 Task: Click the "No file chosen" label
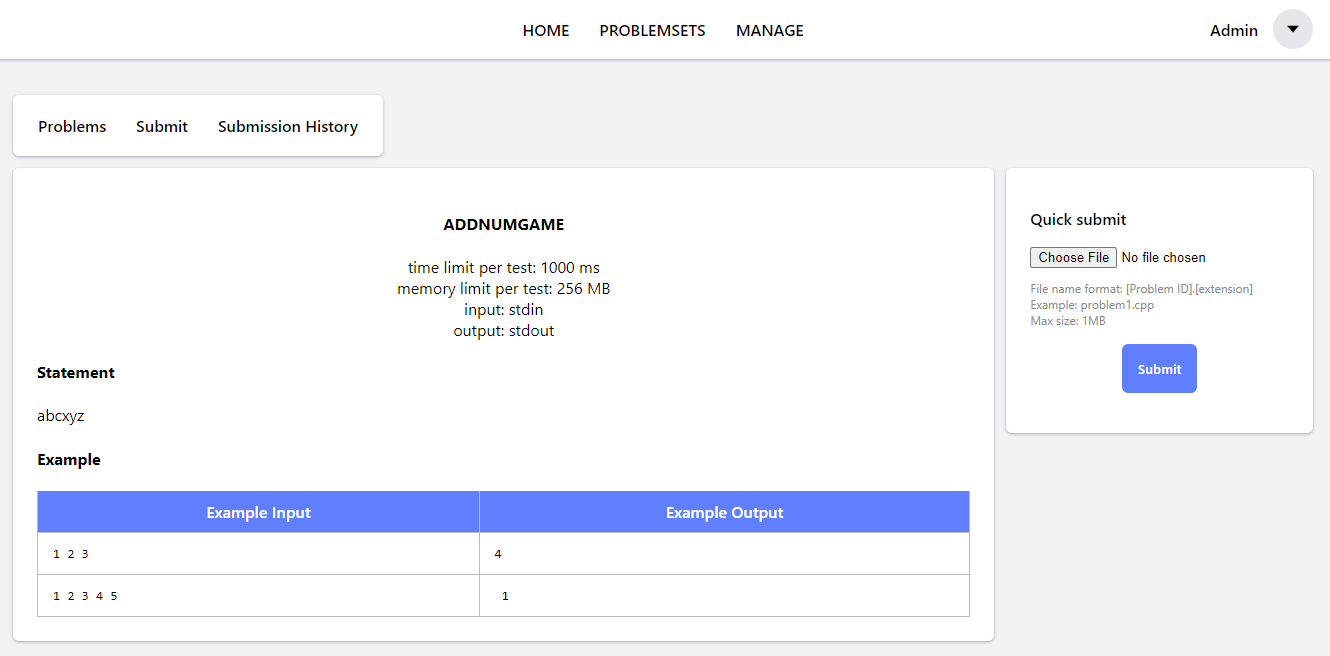click(x=1163, y=257)
